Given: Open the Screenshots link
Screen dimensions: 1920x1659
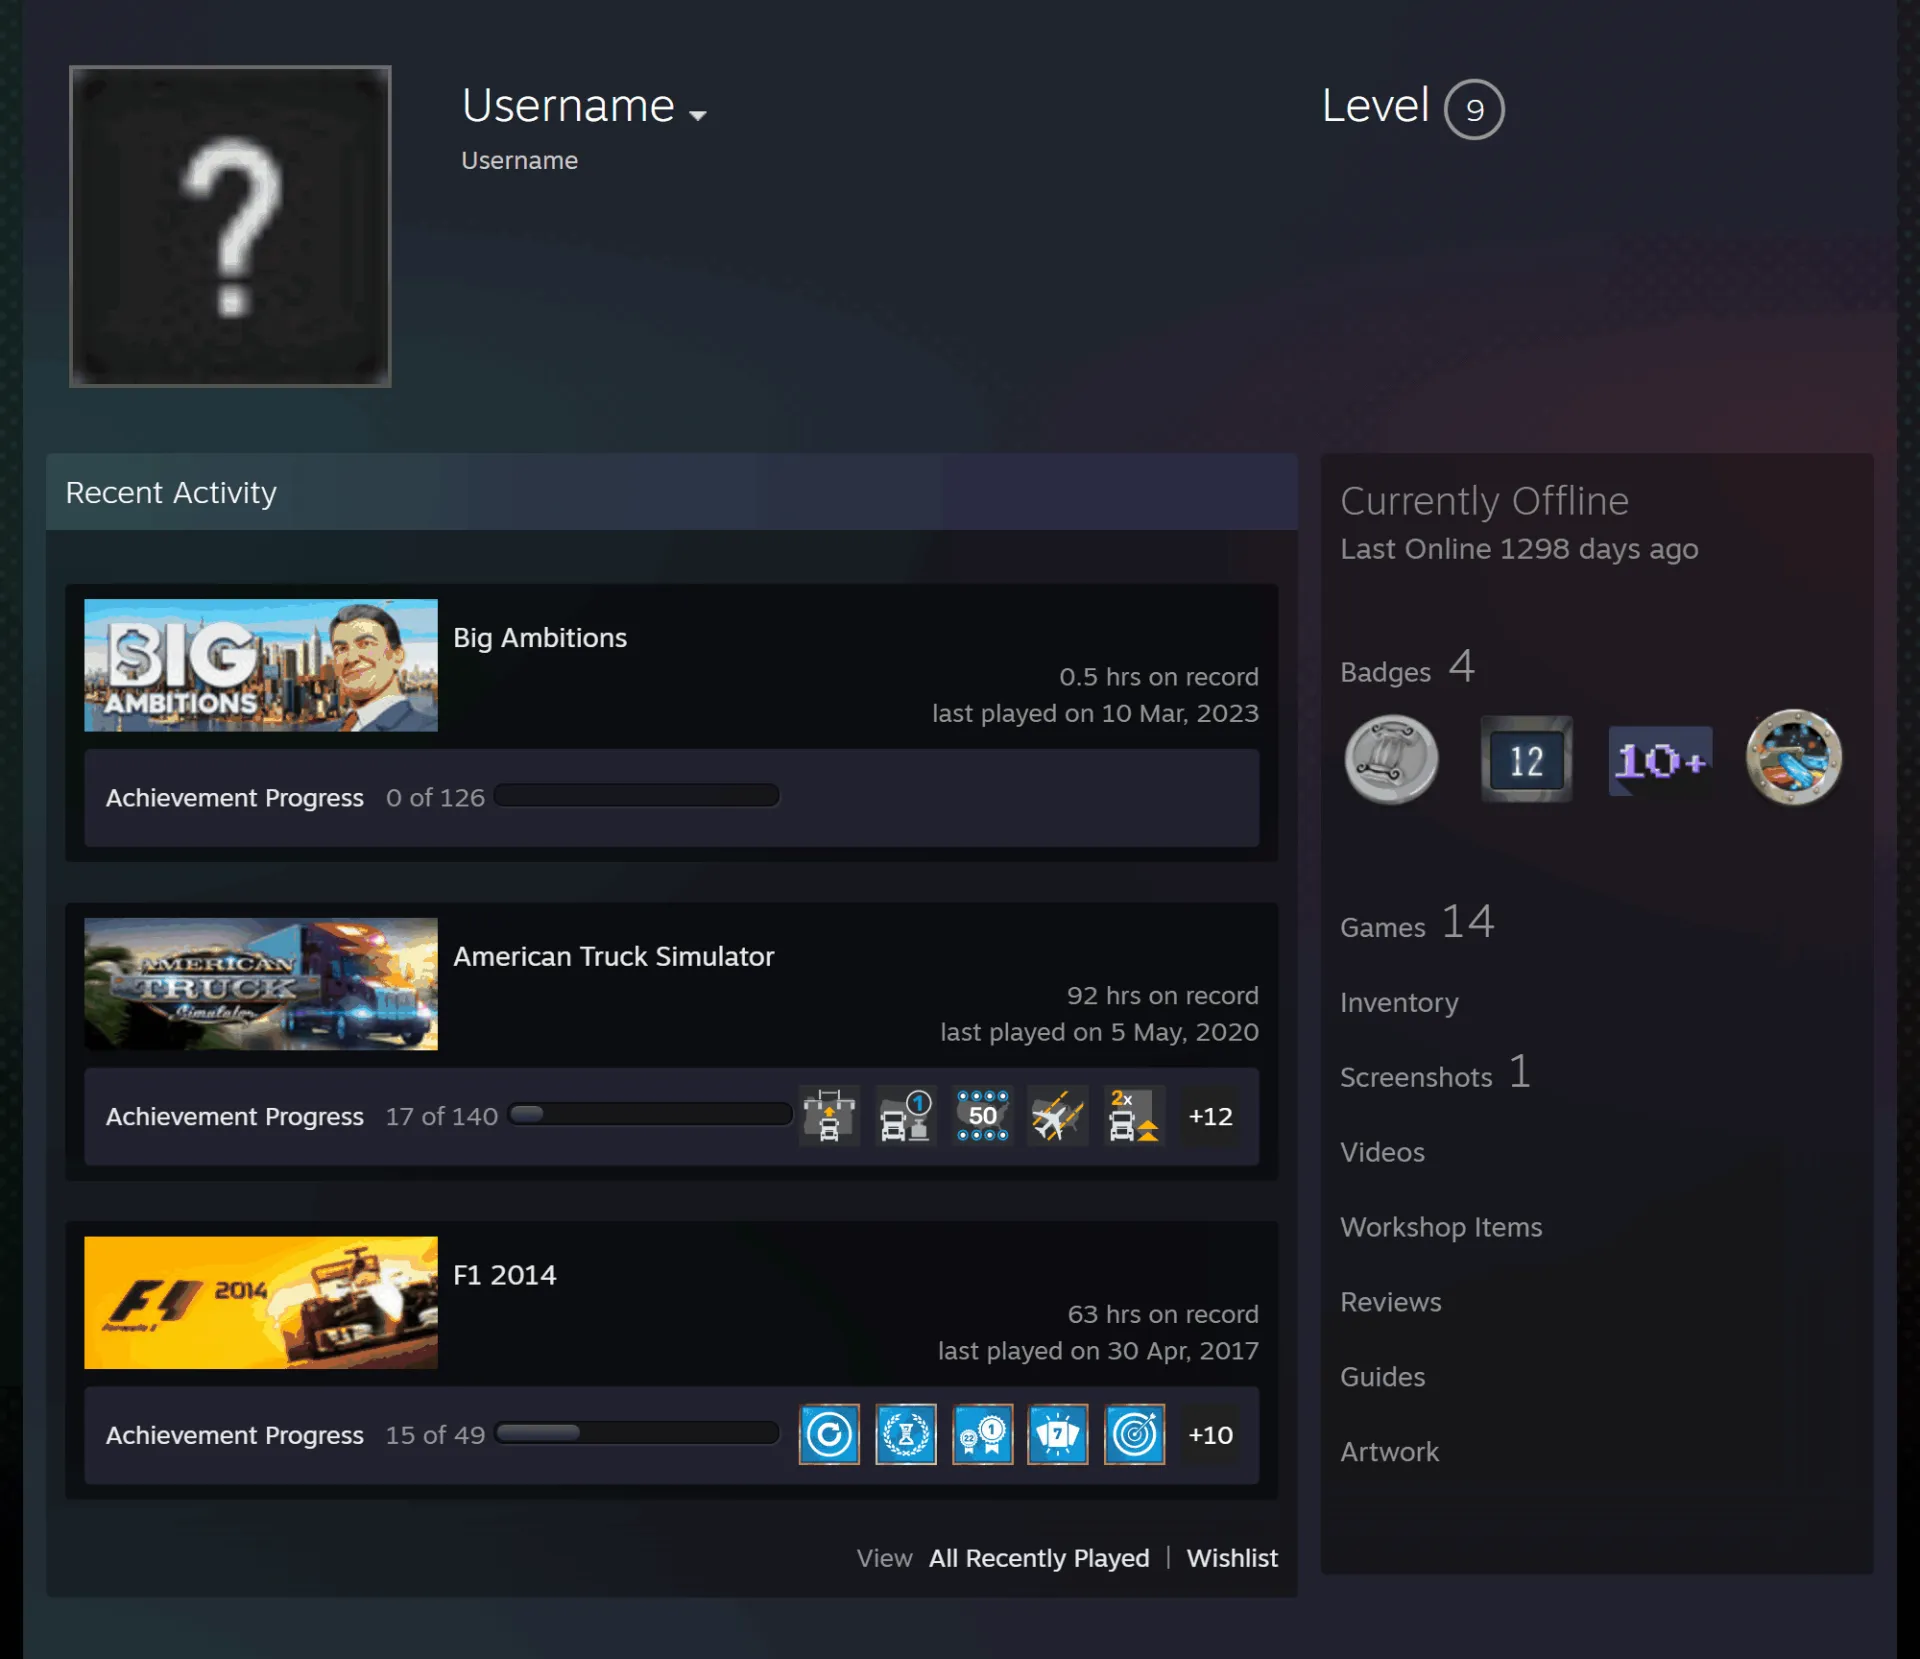Looking at the screenshot, I should [1435, 1074].
